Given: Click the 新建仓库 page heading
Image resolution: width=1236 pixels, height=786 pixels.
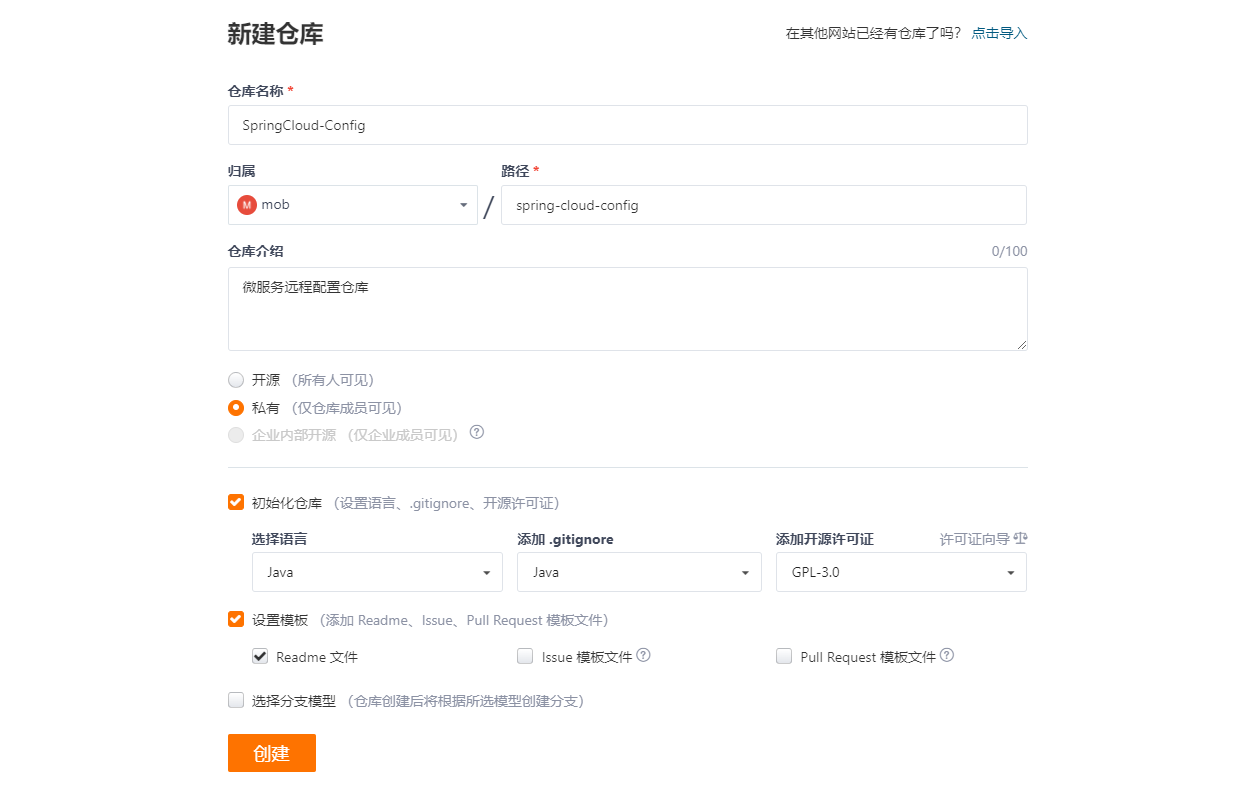Looking at the screenshot, I should [276, 34].
